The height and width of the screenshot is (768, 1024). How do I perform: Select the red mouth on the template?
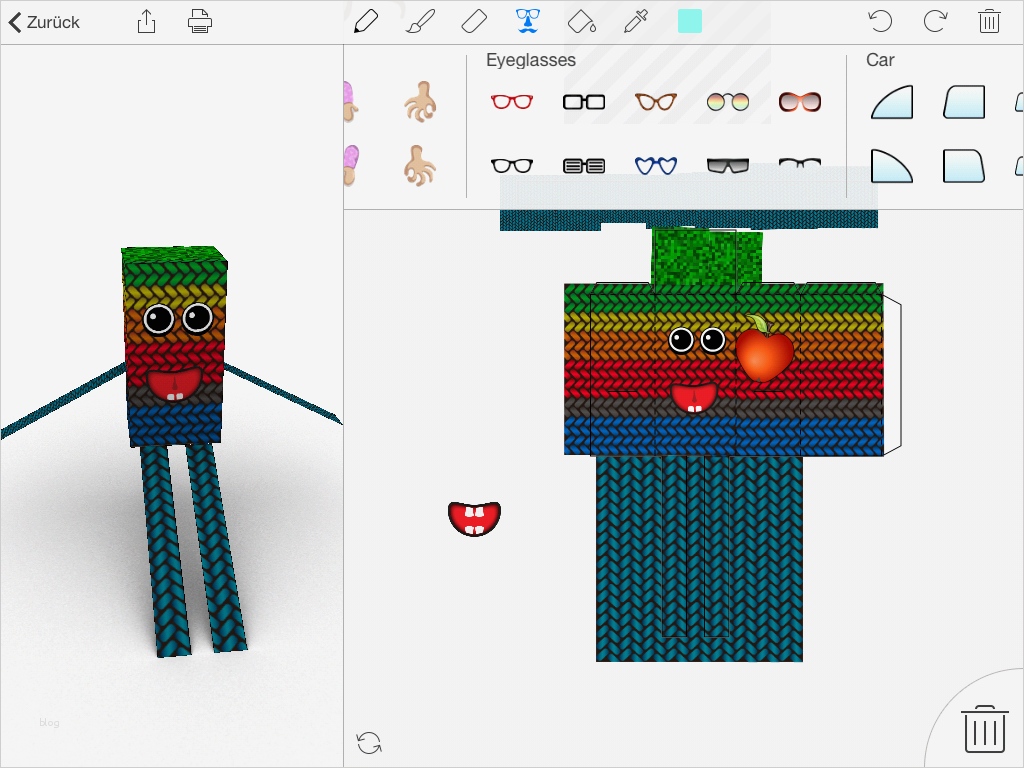tap(694, 398)
